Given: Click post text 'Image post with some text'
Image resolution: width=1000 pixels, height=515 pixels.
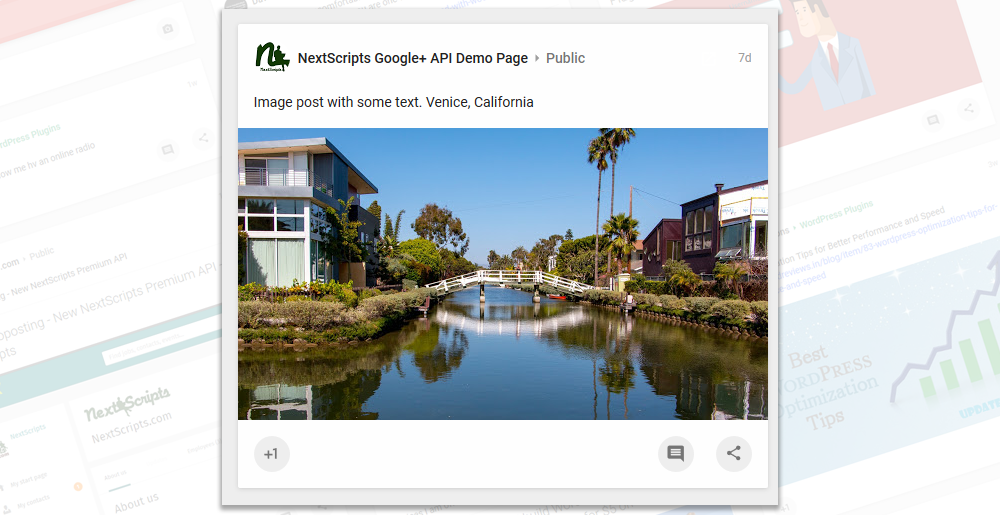Looking at the screenshot, I should pyautogui.click(x=337, y=102).
